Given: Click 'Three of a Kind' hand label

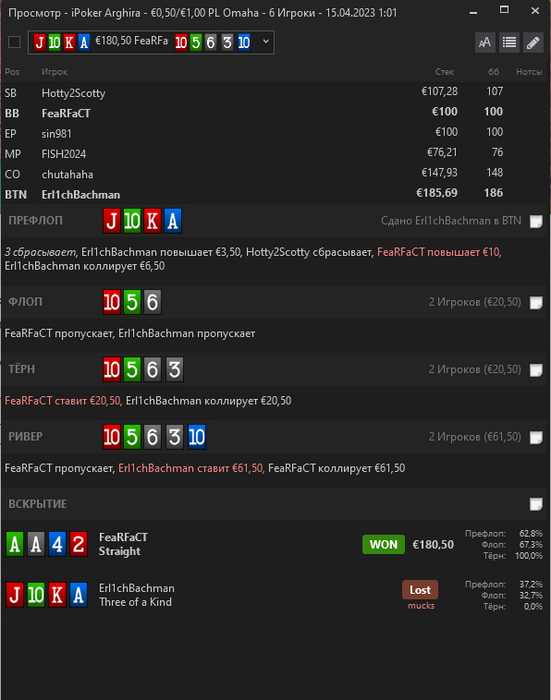Looking at the screenshot, I should (x=135, y=602).
